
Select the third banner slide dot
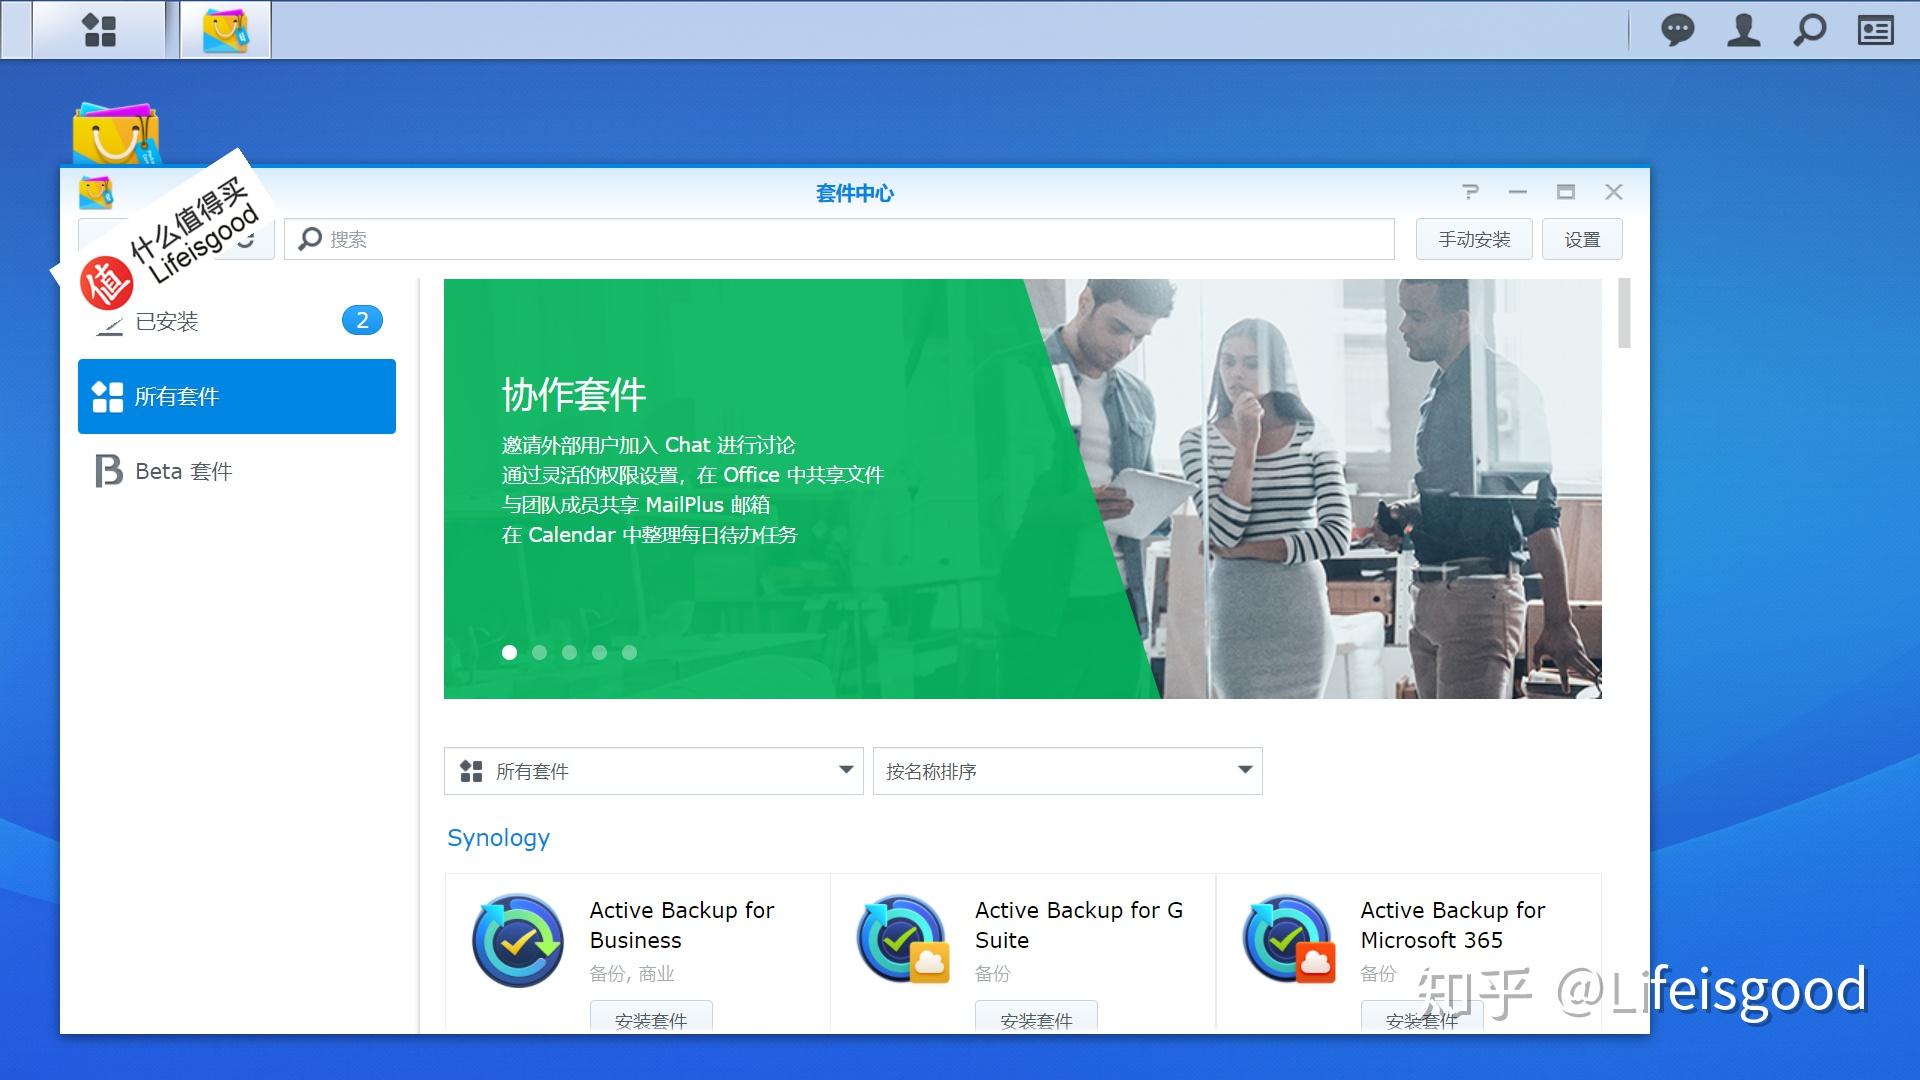coord(569,652)
